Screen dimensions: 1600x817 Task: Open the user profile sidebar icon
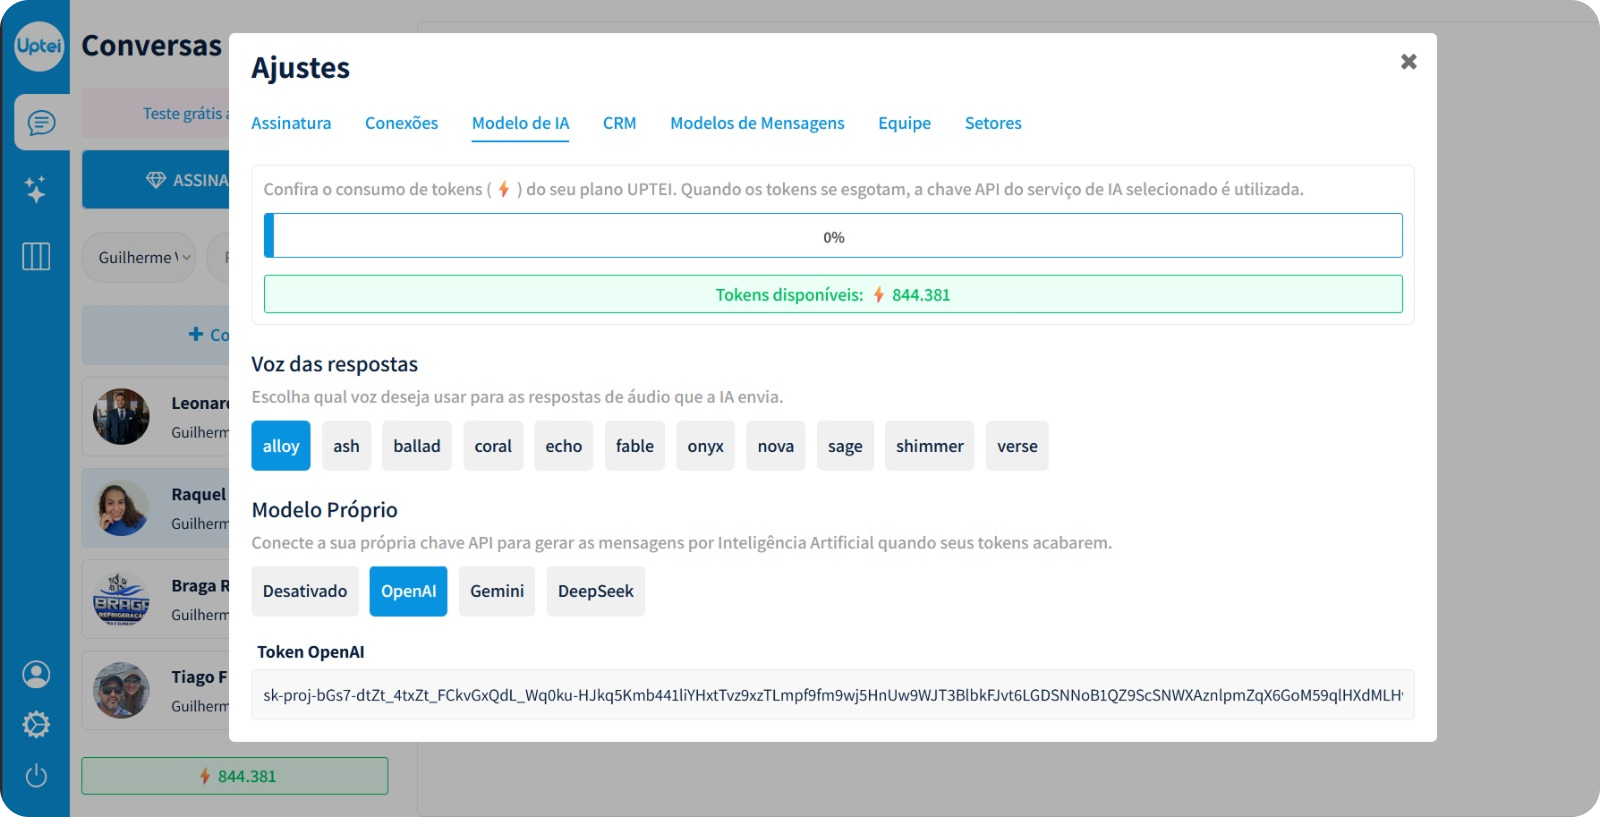(x=36, y=675)
